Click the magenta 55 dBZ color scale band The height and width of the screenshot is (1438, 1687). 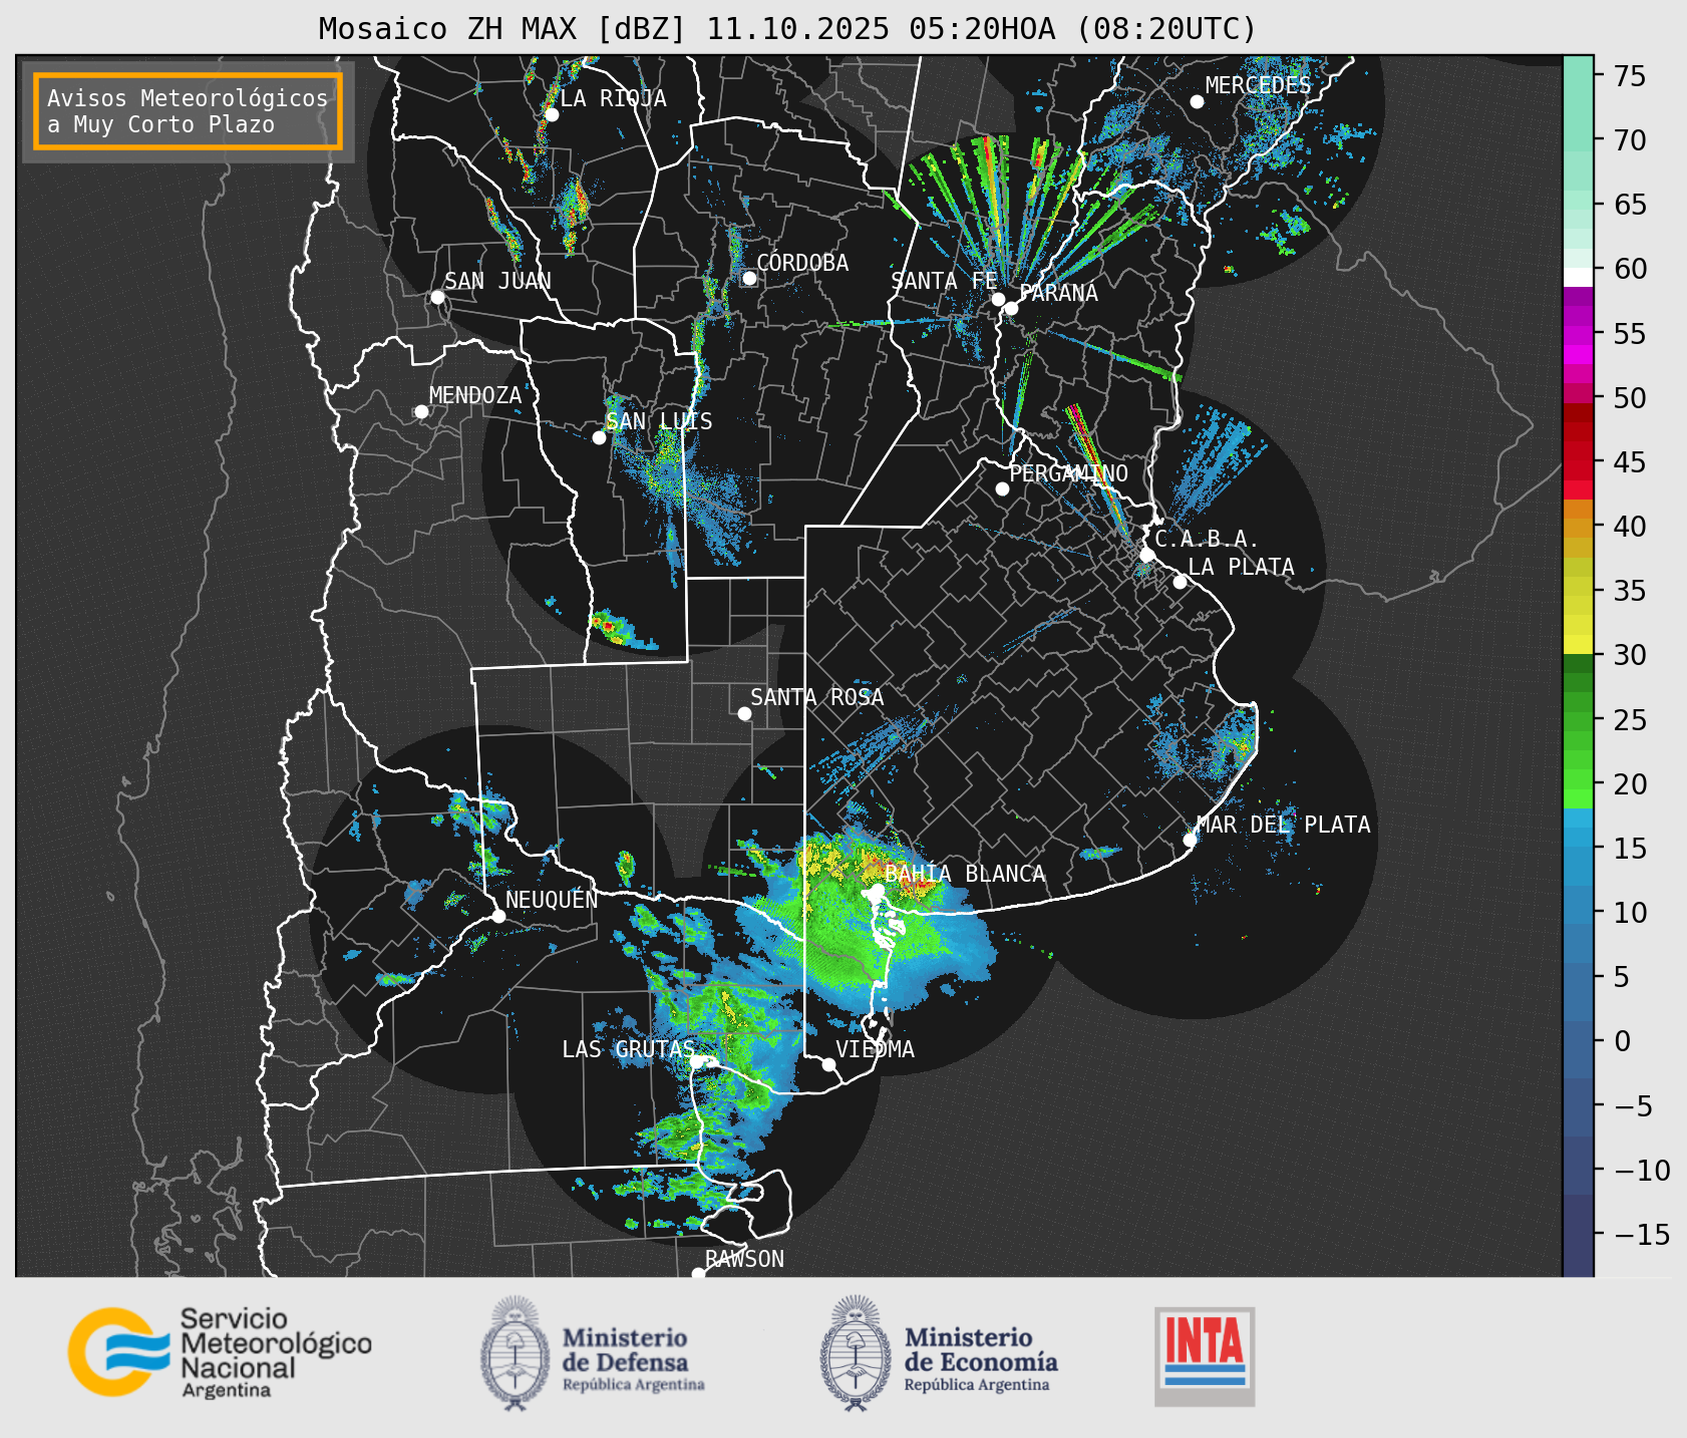pyautogui.click(x=1578, y=333)
